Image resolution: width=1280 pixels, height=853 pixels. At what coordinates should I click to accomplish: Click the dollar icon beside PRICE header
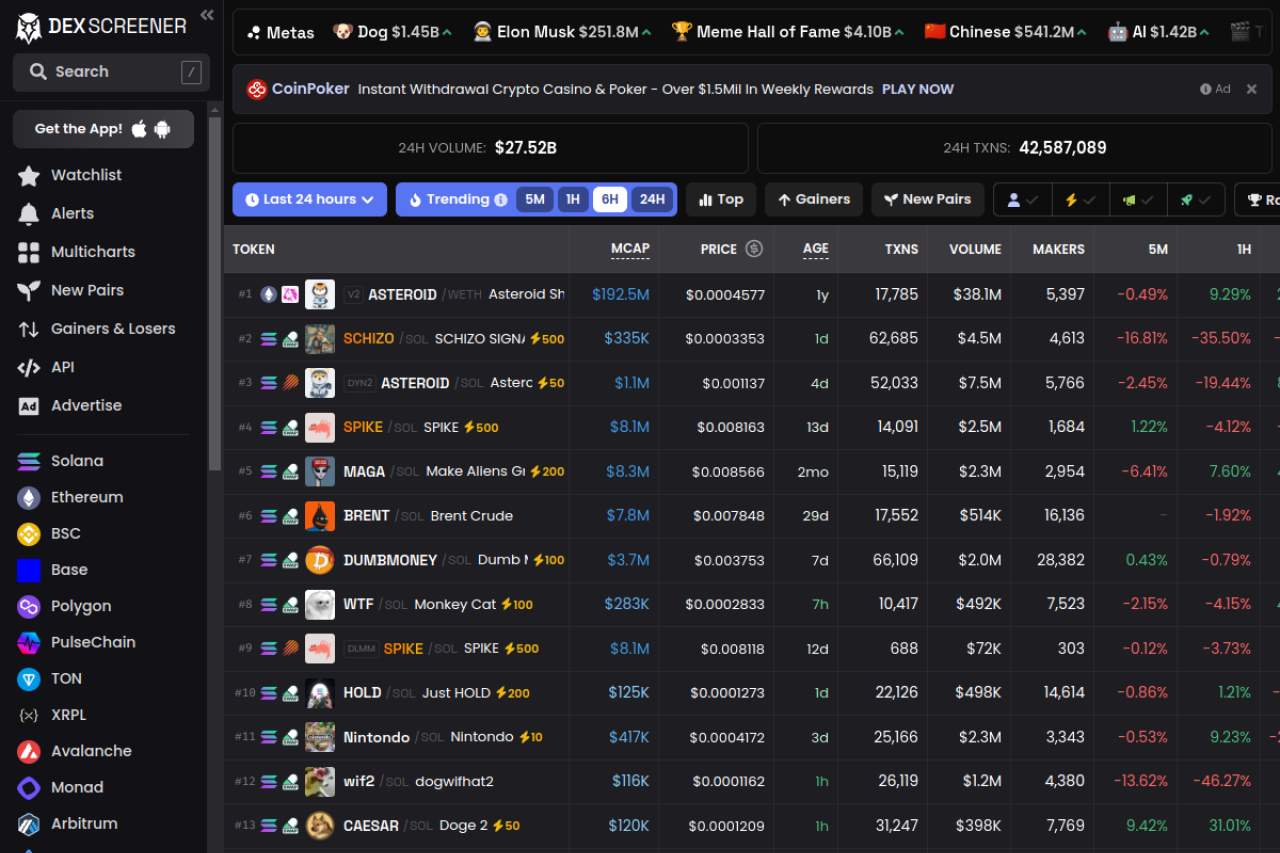click(x=754, y=249)
